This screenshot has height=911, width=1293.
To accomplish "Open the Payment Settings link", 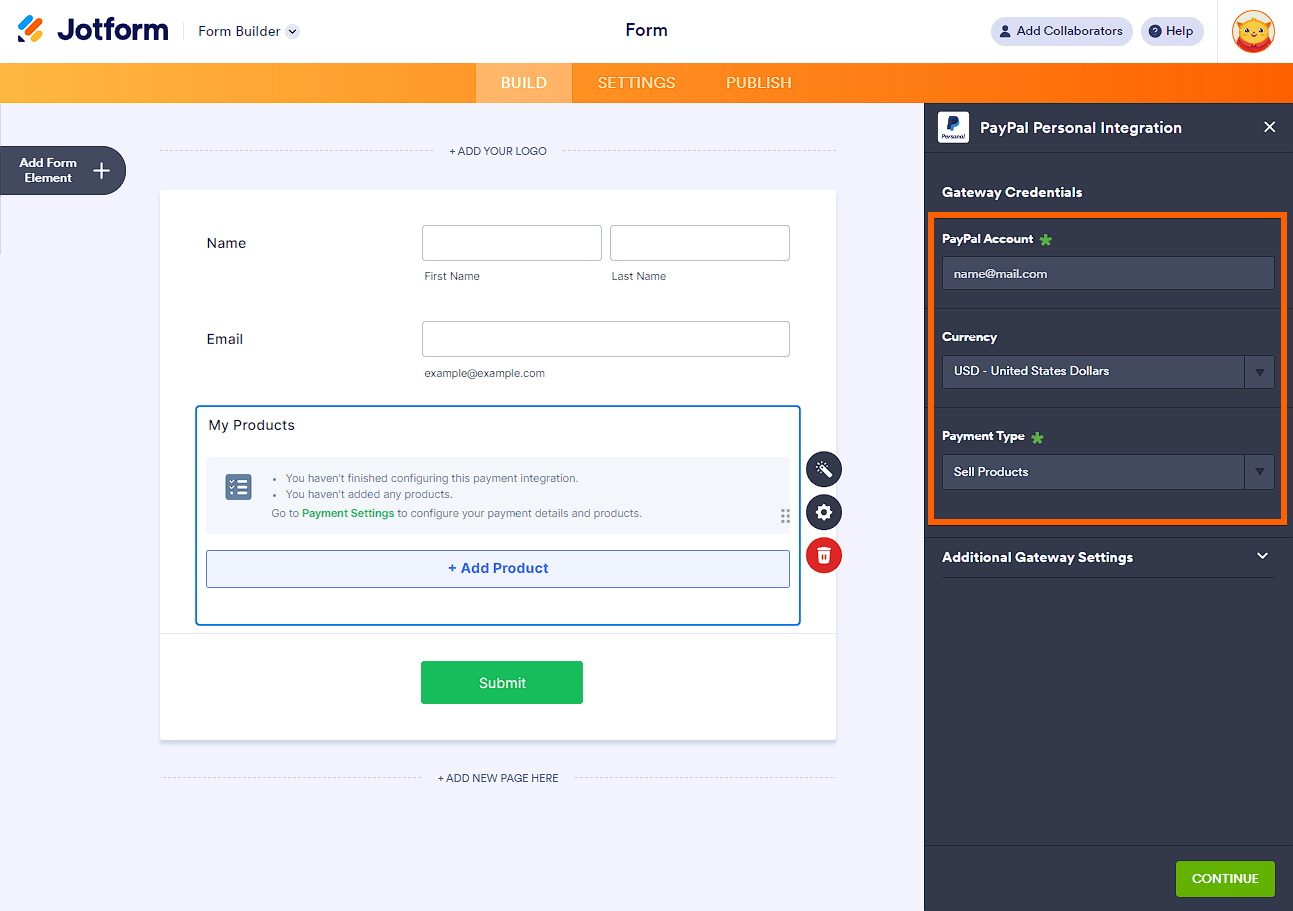I will (x=348, y=513).
